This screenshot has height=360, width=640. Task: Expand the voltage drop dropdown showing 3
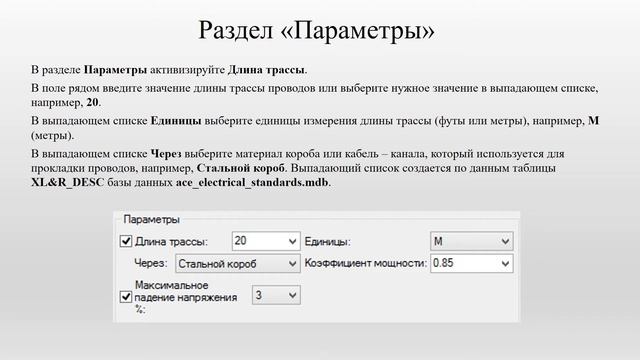(276, 295)
